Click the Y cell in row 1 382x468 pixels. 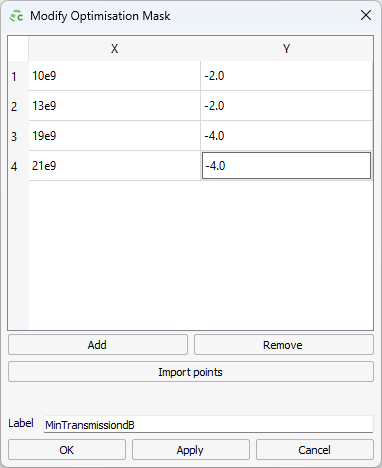point(286,76)
